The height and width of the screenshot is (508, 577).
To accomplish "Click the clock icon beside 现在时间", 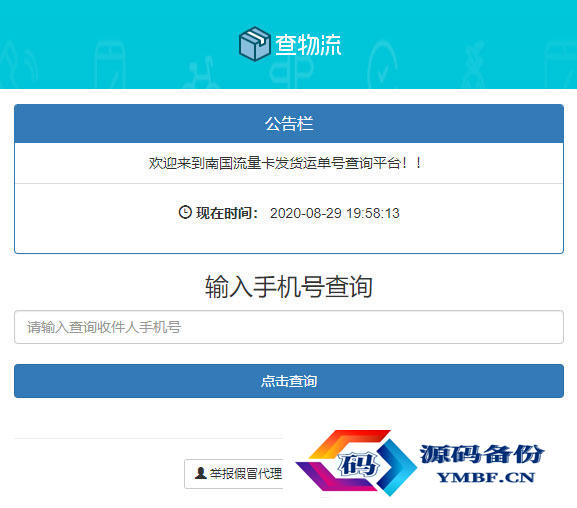I will tap(185, 212).
